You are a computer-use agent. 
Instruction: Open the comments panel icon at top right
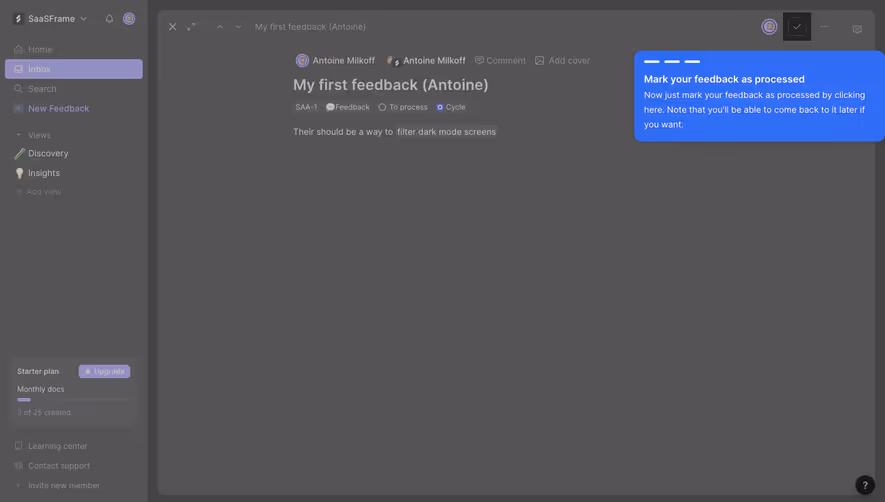pos(857,29)
